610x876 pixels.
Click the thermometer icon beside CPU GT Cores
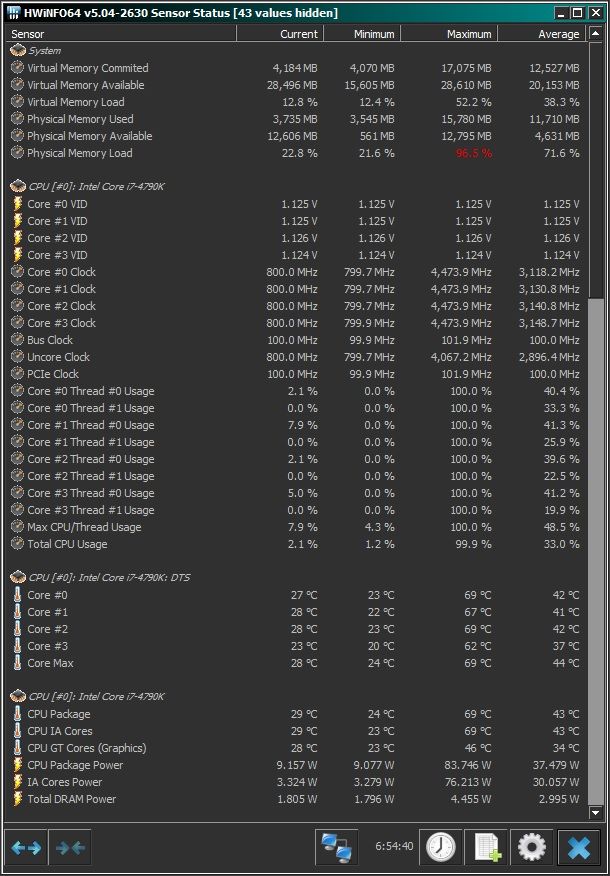pos(18,748)
